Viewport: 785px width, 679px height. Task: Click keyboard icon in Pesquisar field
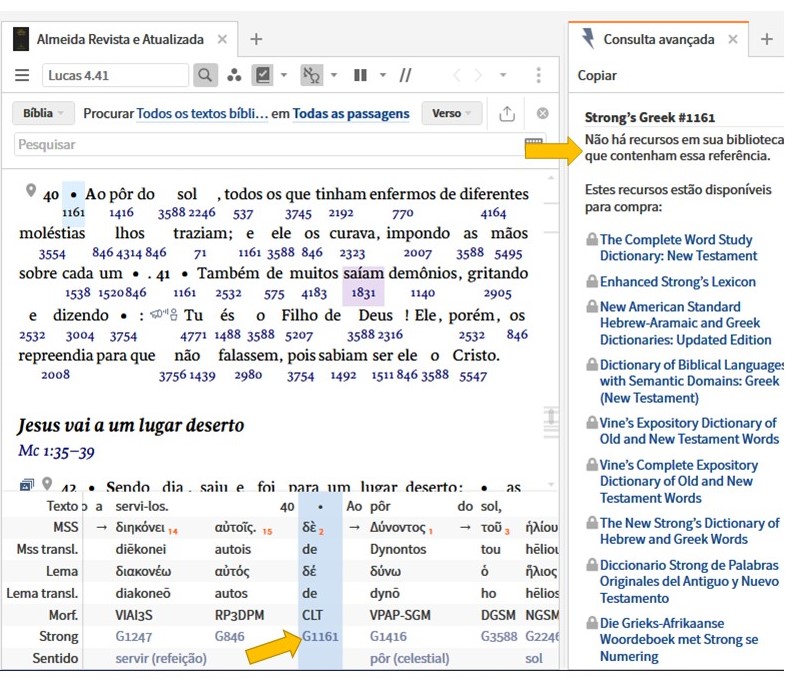(x=534, y=141)
